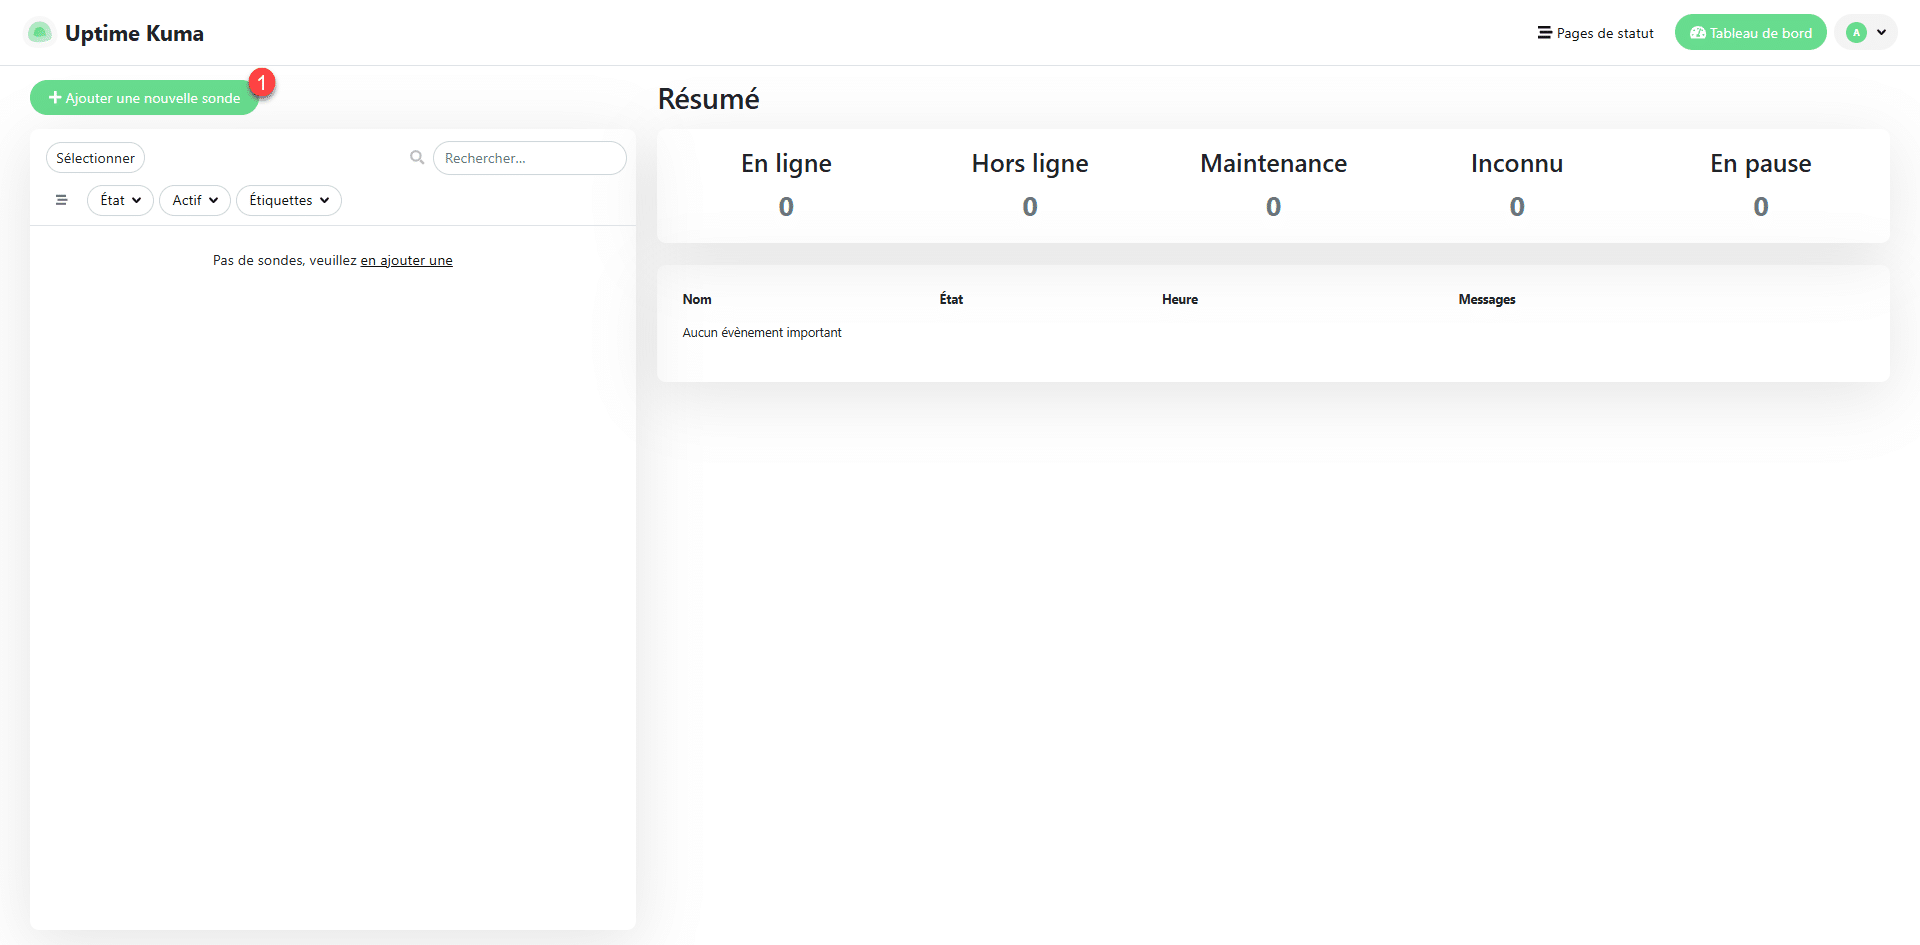The height and width of the screenshot is (945, 1920).
Task: Click the Uptime Kuma logo icon
Action: [39, 33]
